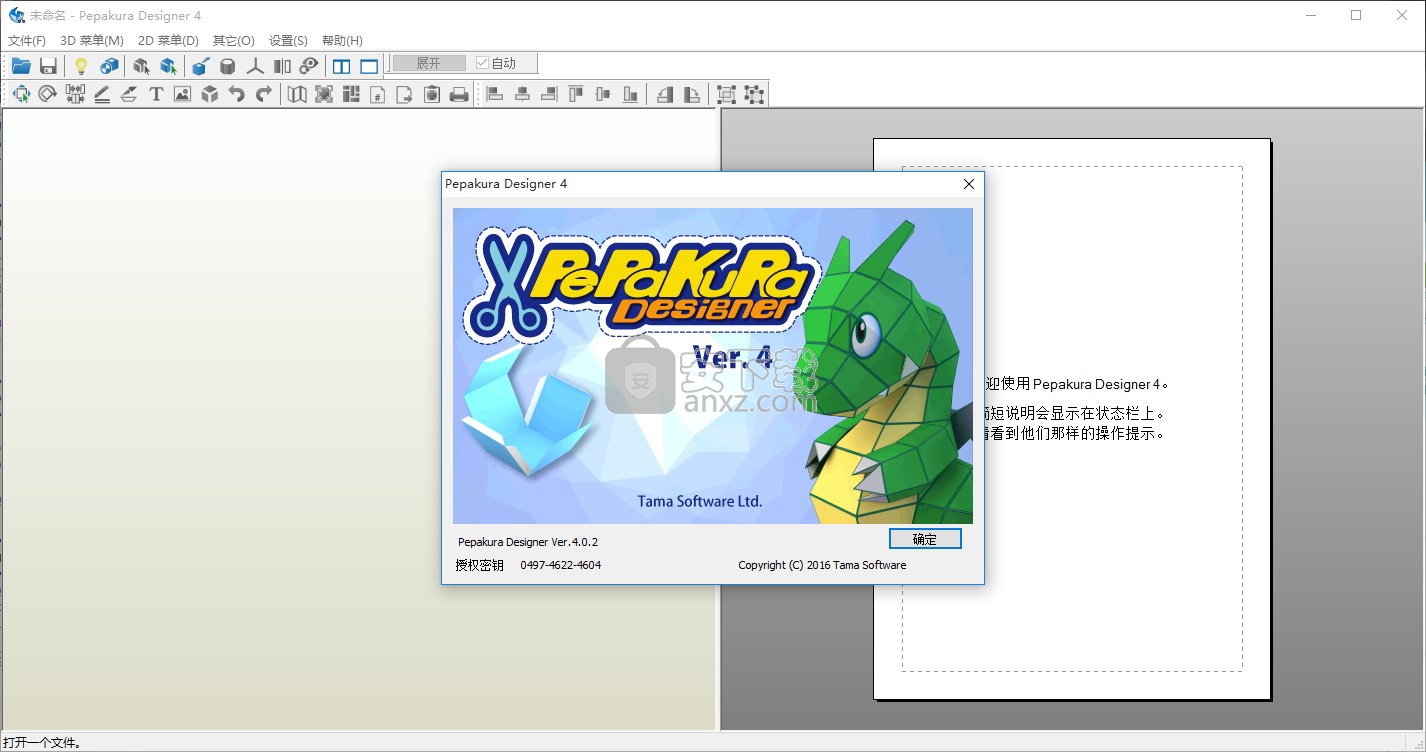Viewport: 1426px width, 752px height.
Task: Maximize the Pepakura Designer main window
Action: pos(1356,15)
